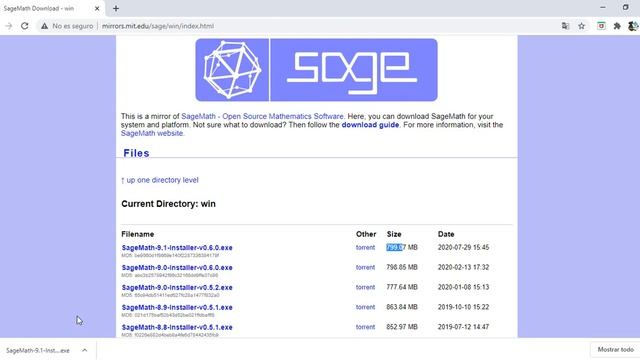Click the Files section heading
Image resolution: width=640 pixels, height=360 pixels.
point(136,153)
